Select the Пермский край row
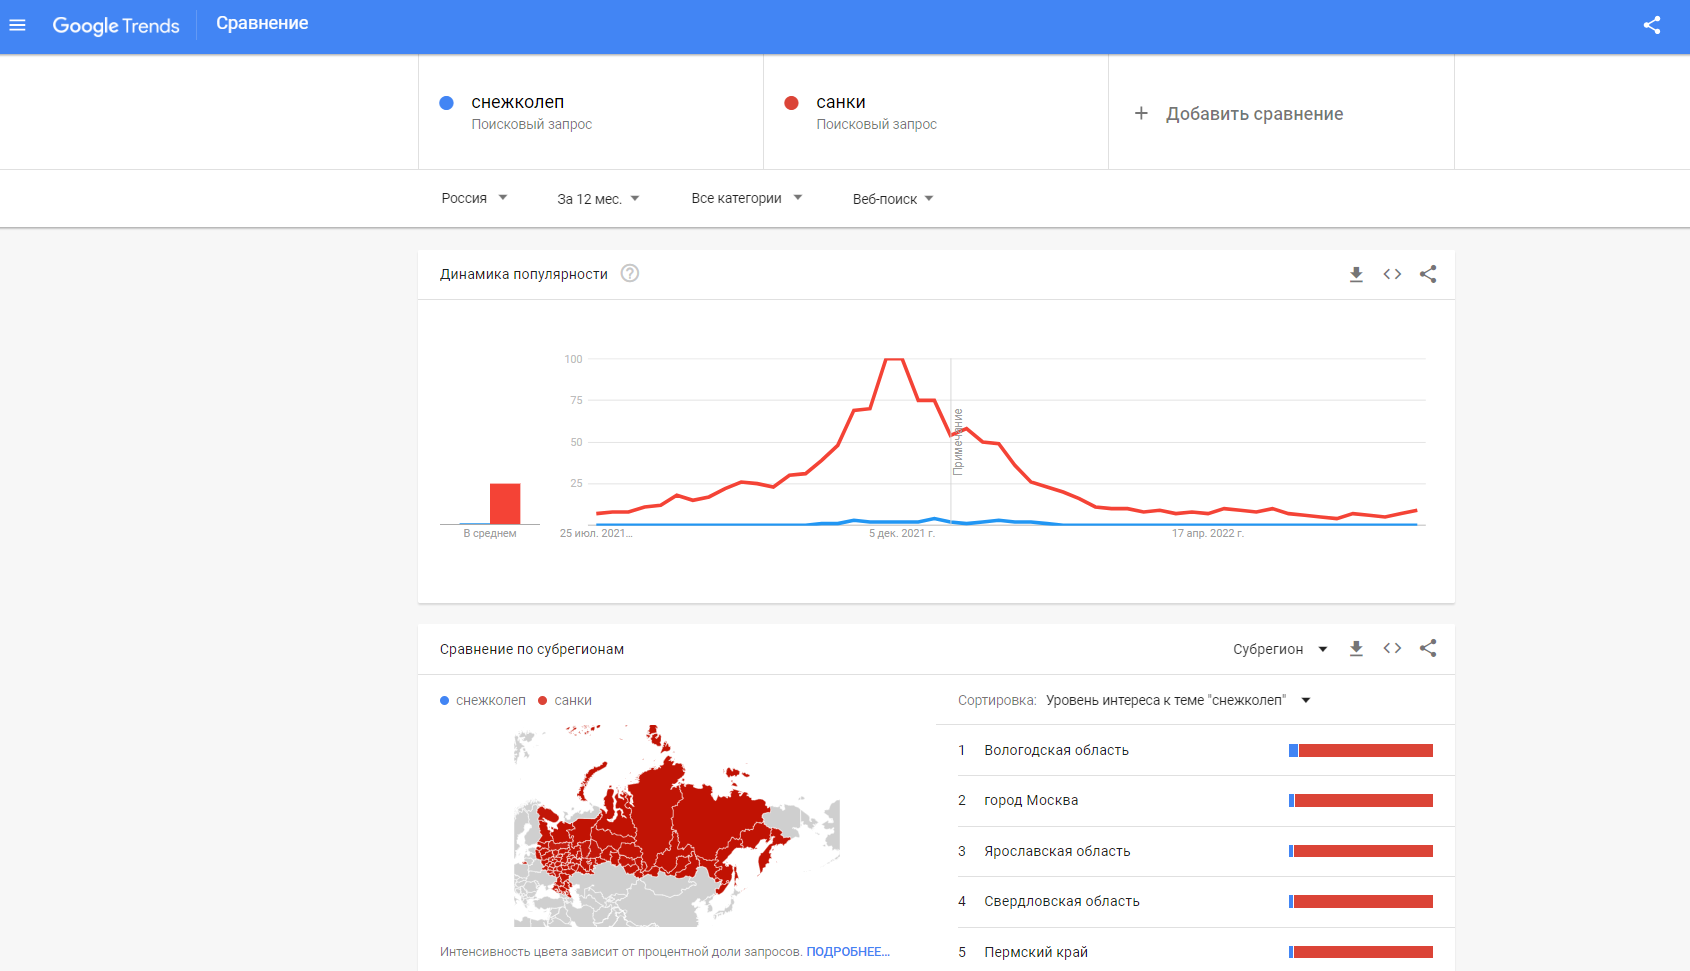The height and width of the screenshot is (971, 1690). pos(1195,951)
